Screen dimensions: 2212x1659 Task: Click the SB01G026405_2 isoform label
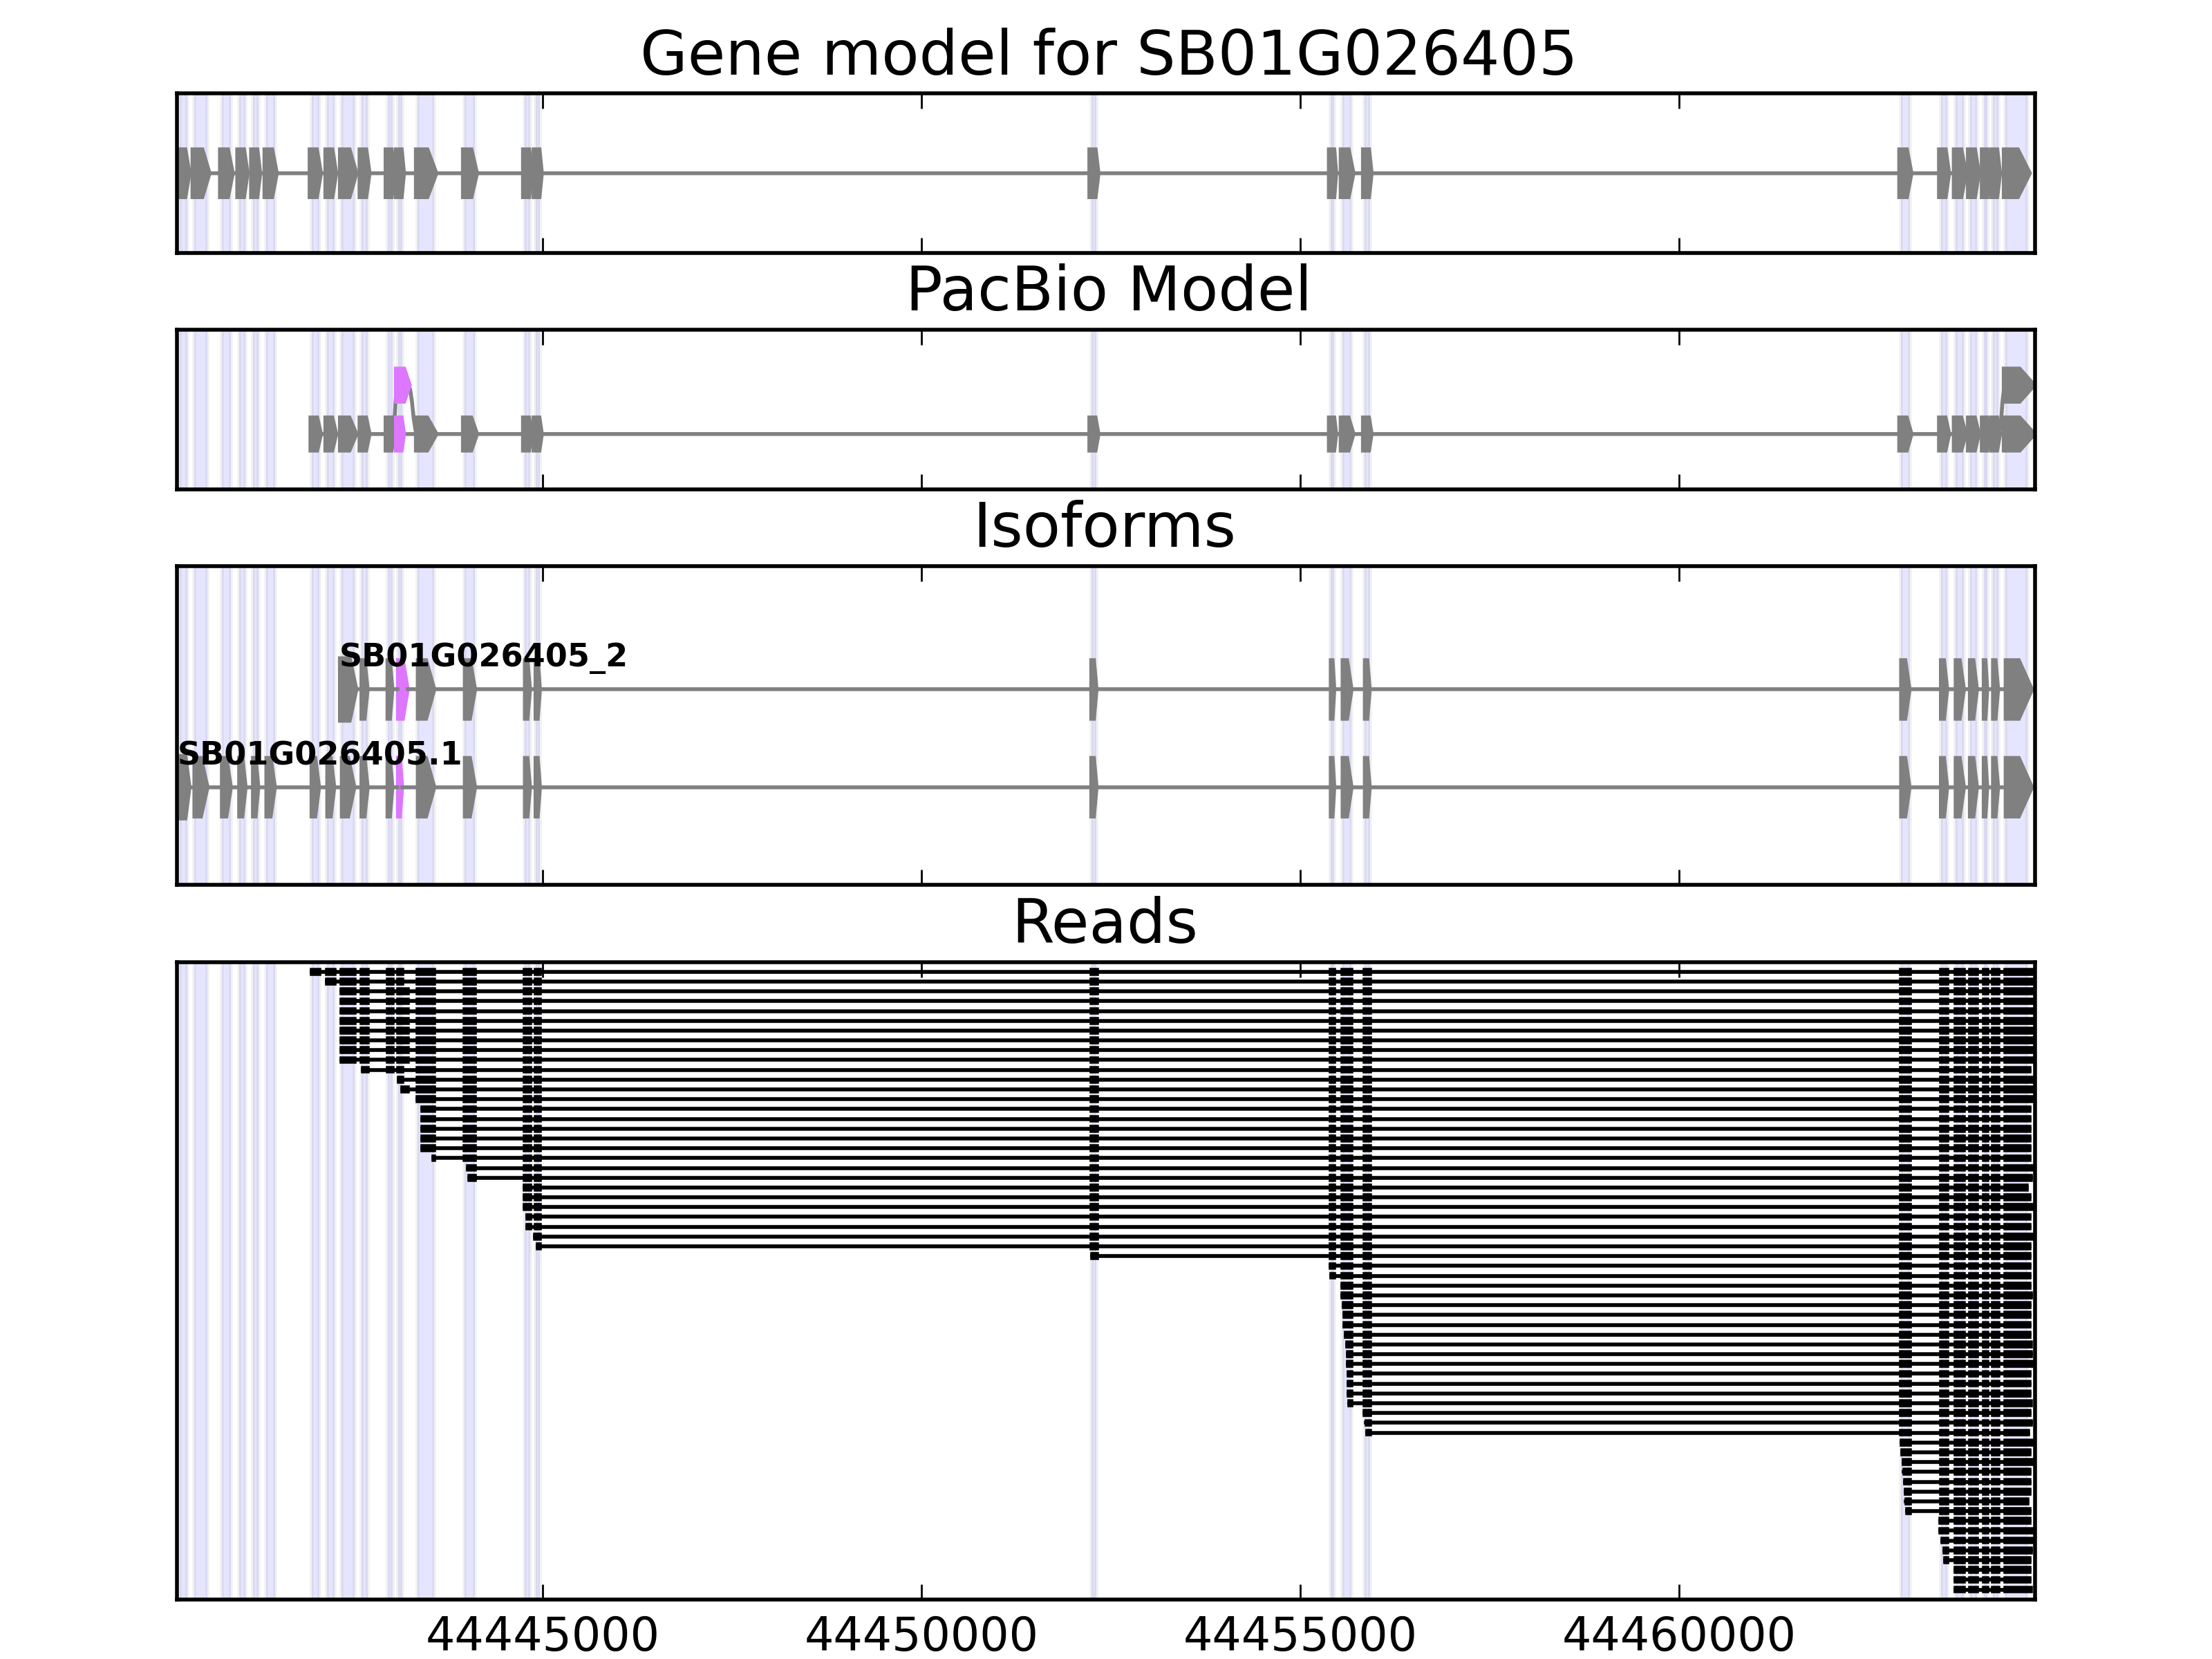[x=483, y=656]
